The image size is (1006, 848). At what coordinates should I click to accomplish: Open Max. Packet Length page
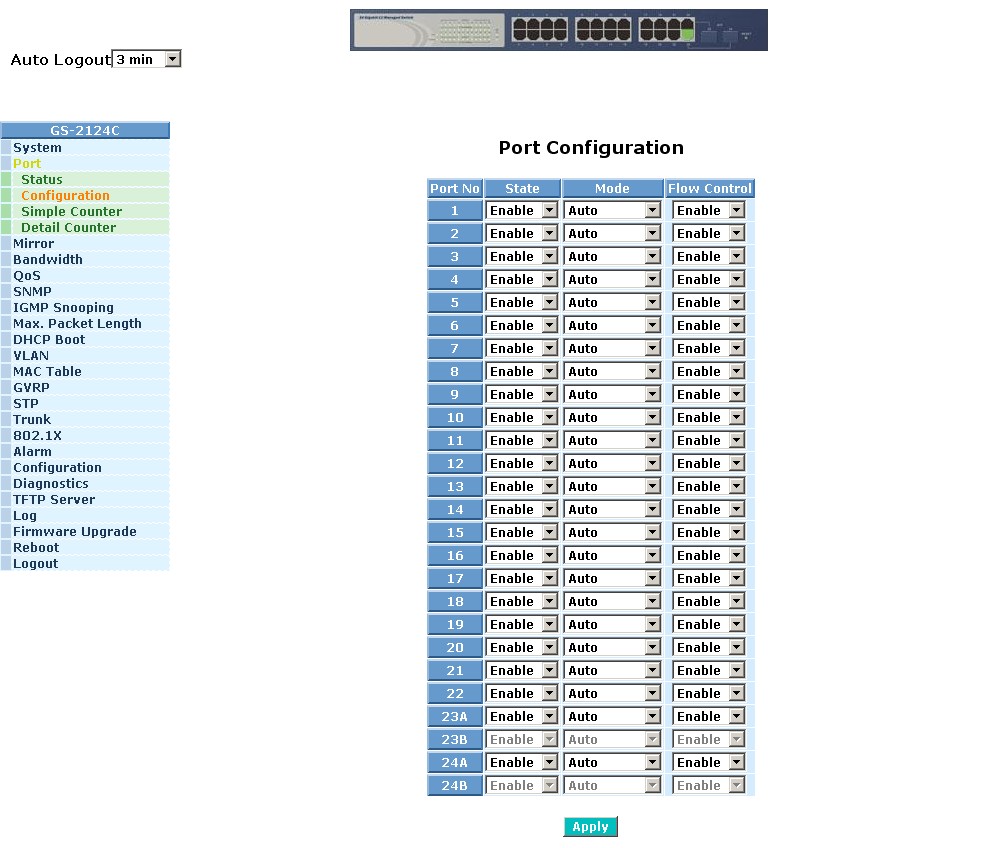coord(77,324)
